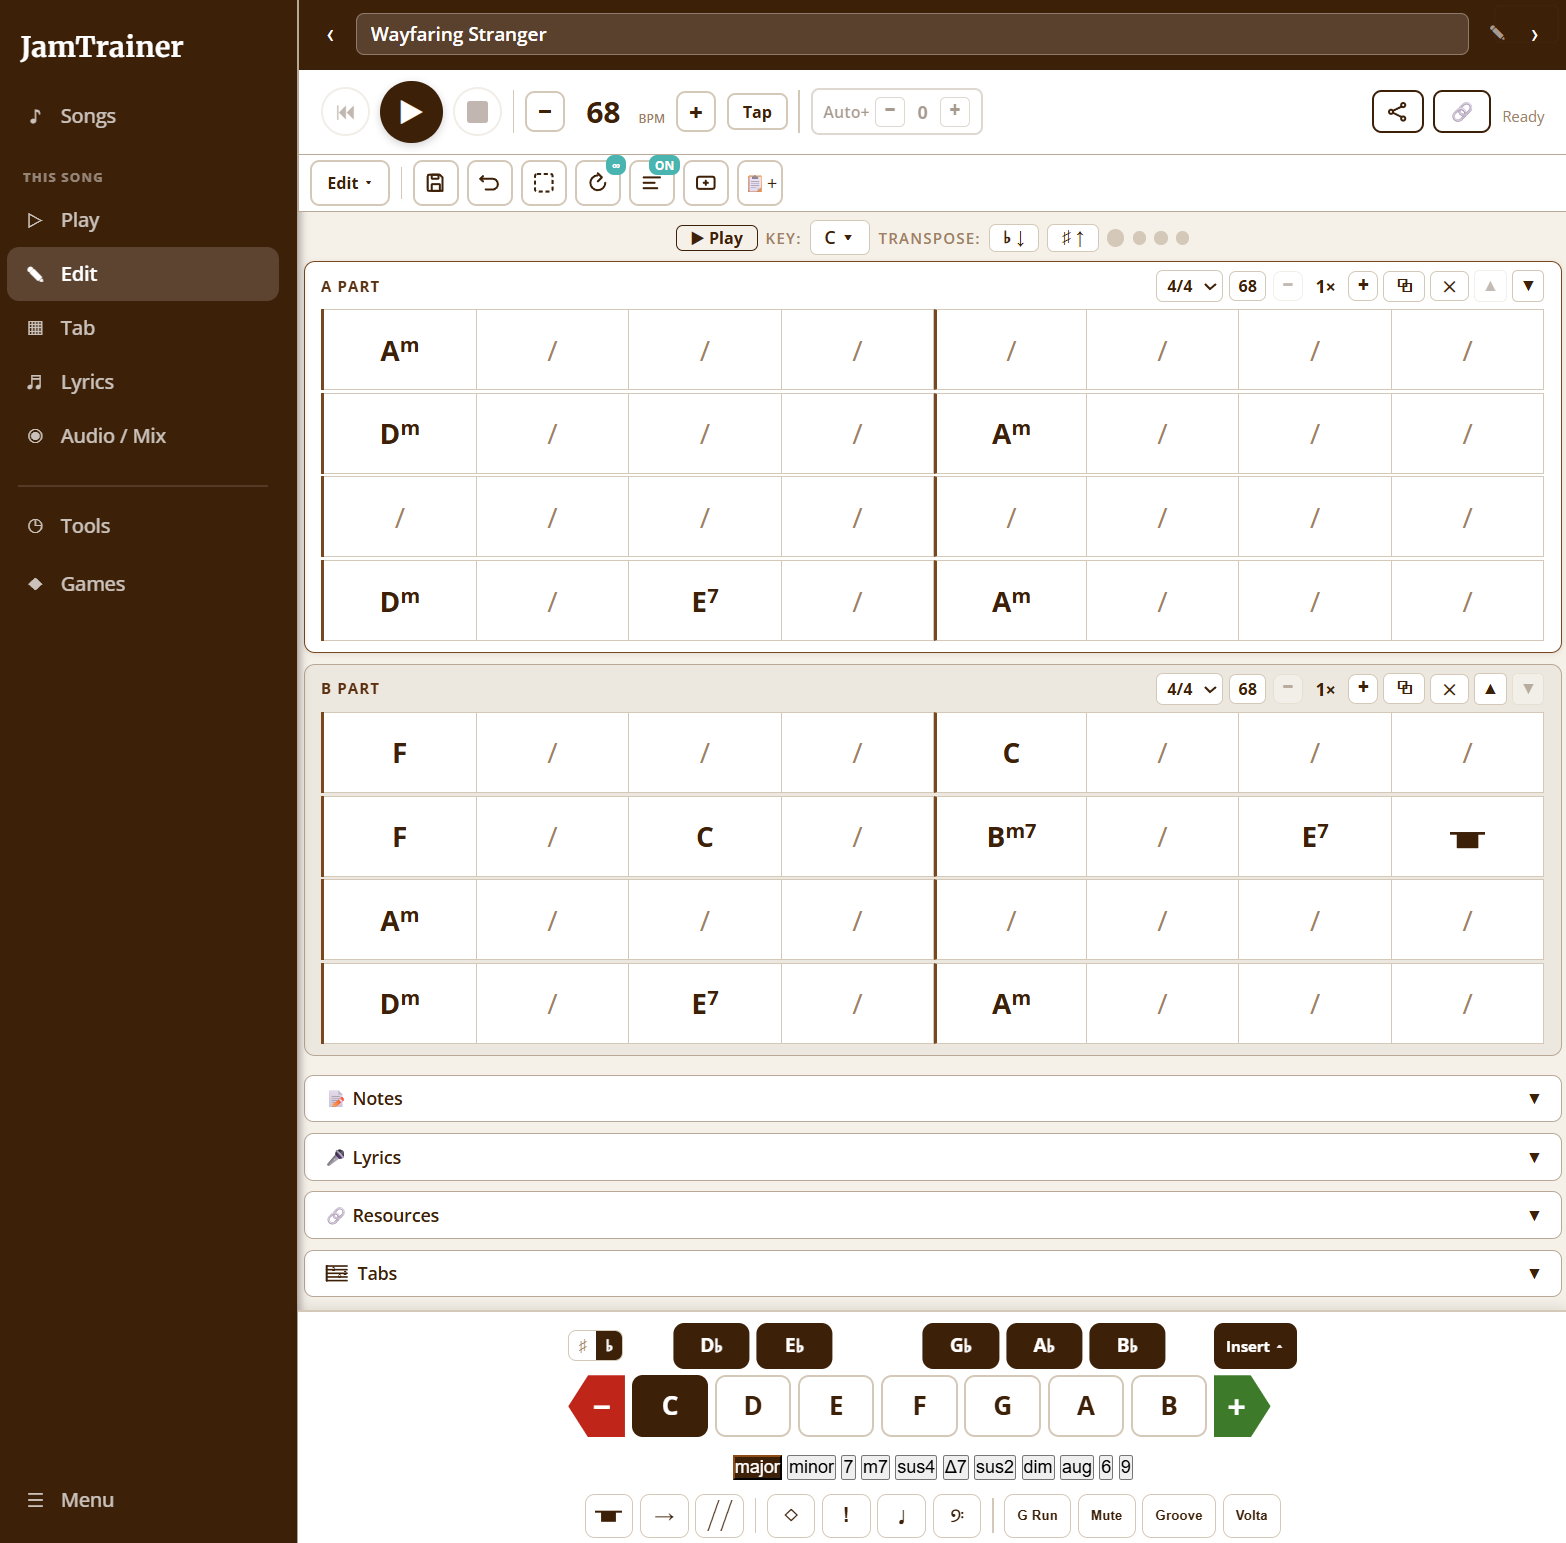Insert the double slash repeat symbol

[719, 1516]
